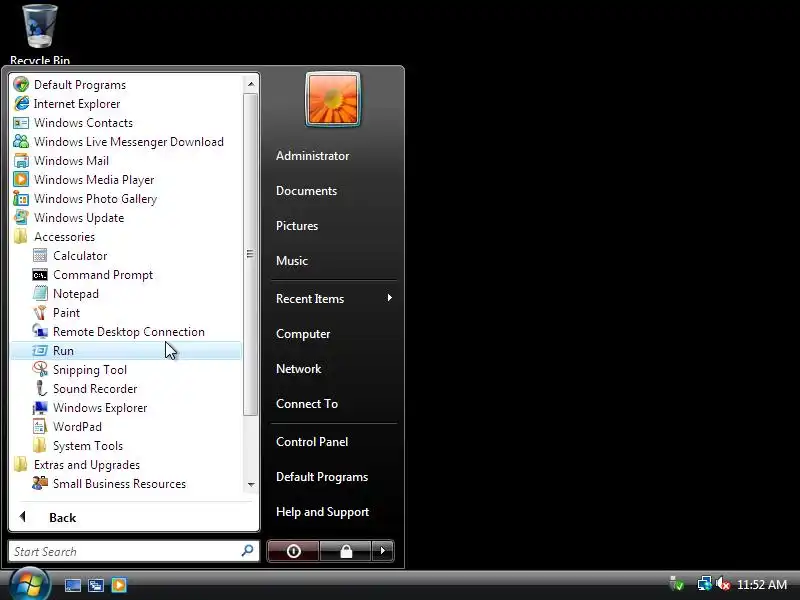Launch Internet Explorer icon
800x600 pixels.
[x=21, y=104]
